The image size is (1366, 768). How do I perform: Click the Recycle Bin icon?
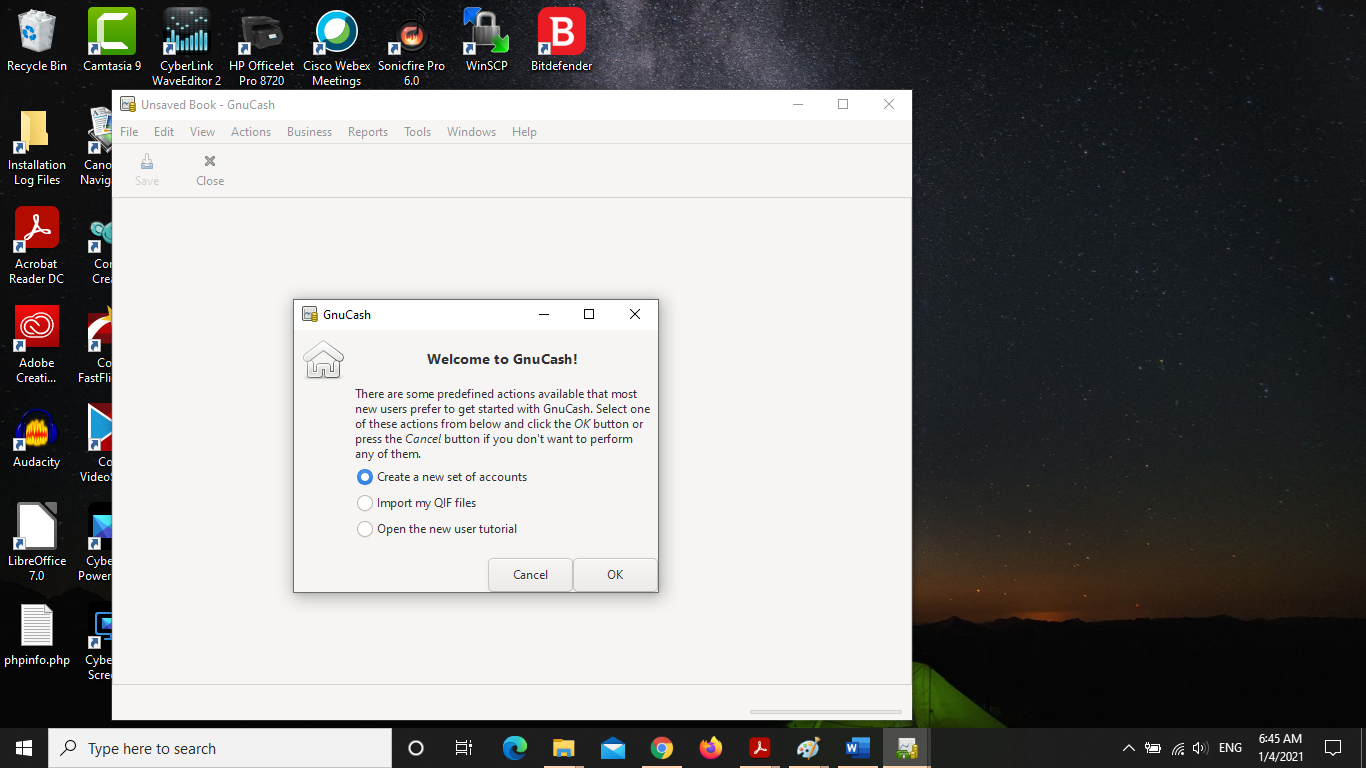(x=37, y=40)
